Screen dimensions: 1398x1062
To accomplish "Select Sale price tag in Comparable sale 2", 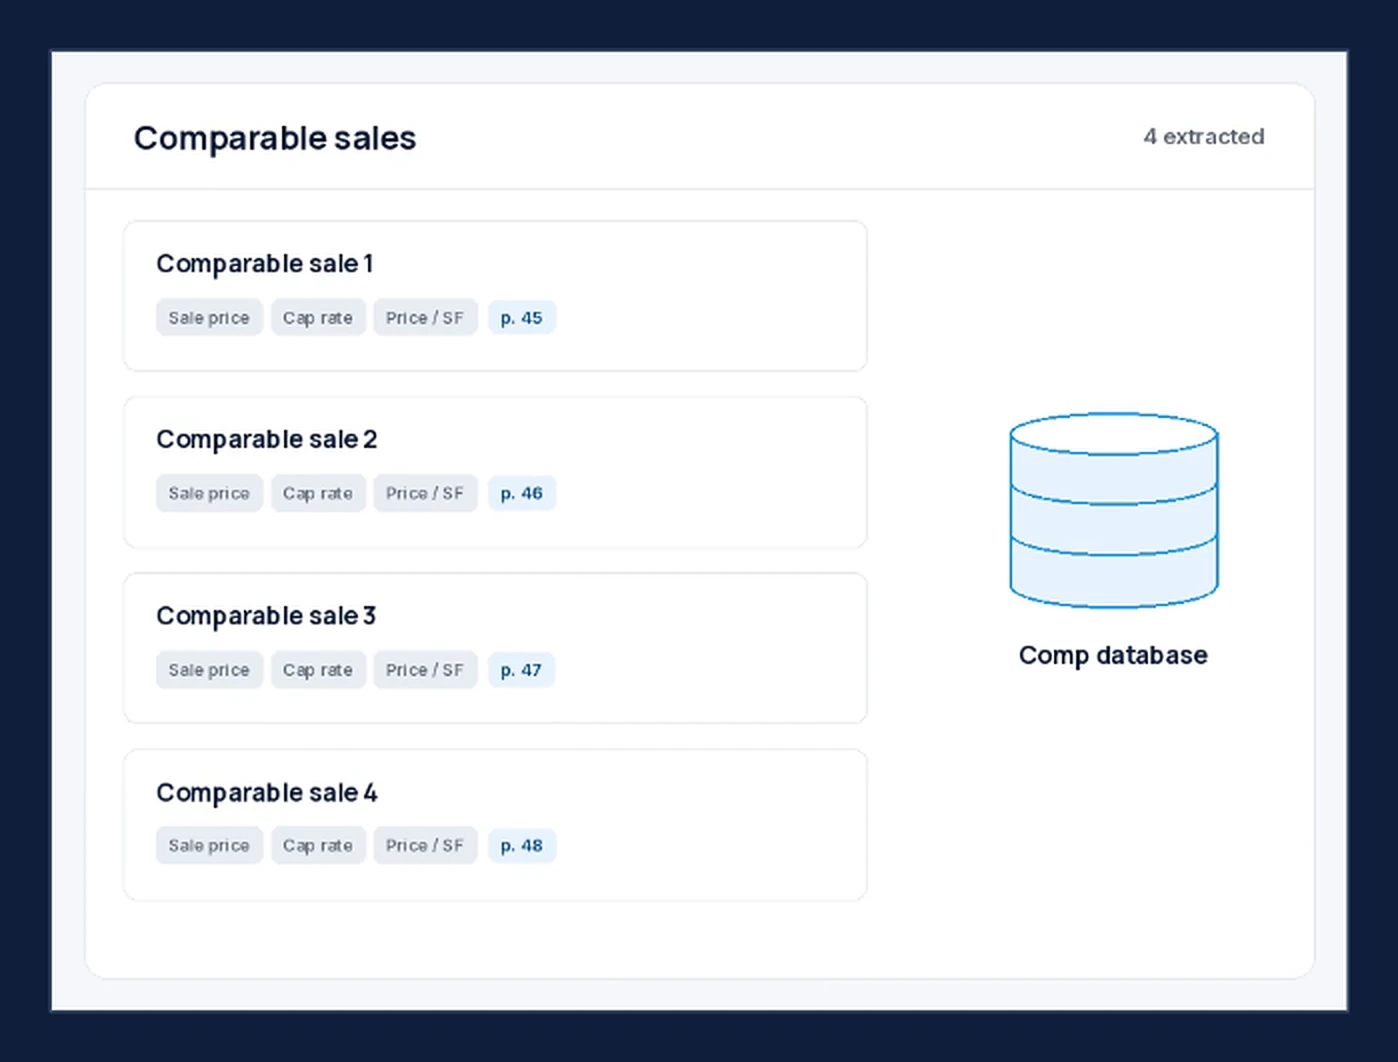I will pos(209,494).
